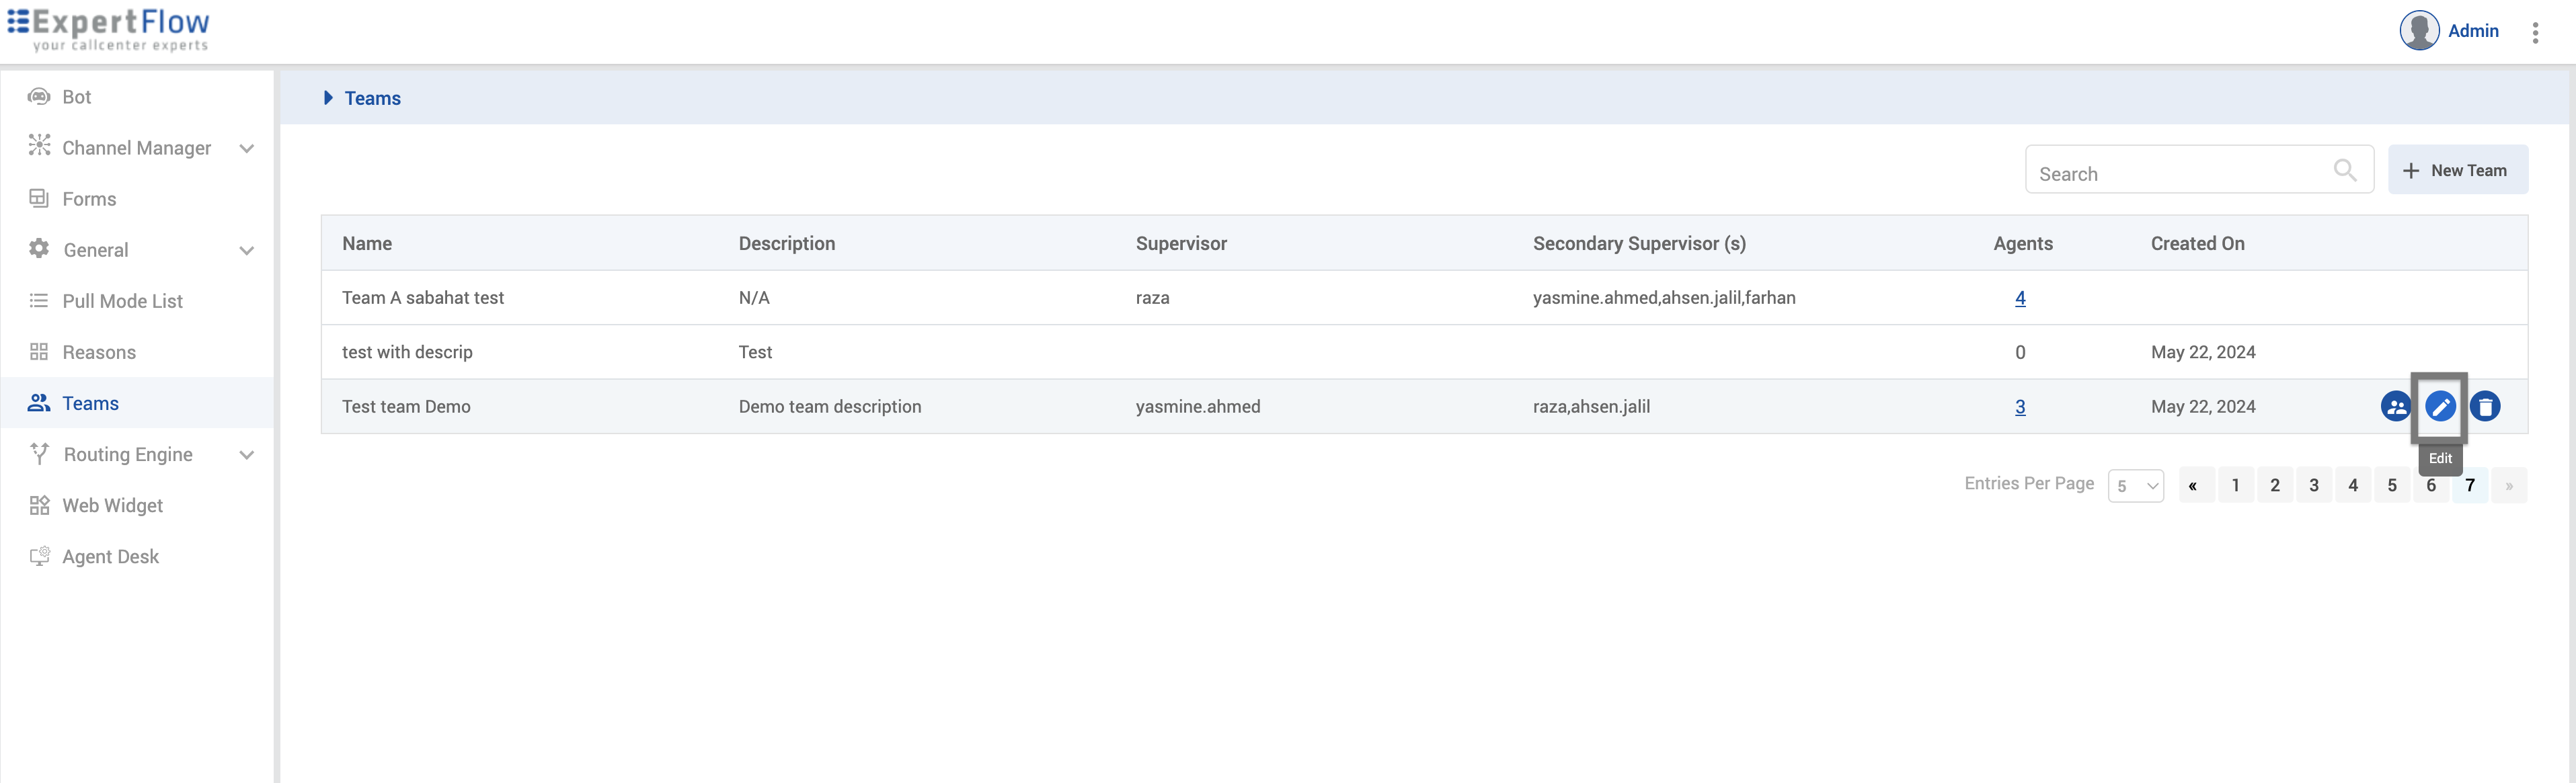Click the delete trash icon for Test team Demo
The height and width of the screenshot is (783, 2576).
pyautogui.click(x=2485, y=407)
